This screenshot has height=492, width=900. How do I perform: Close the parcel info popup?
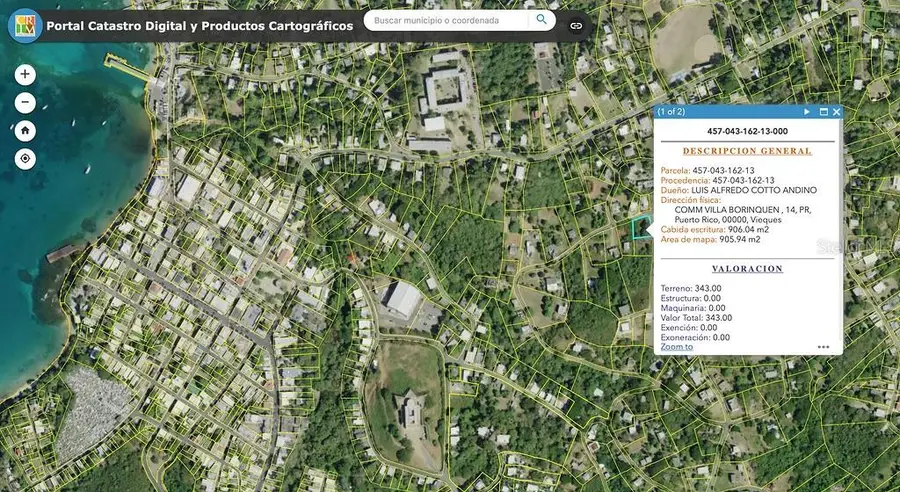(x=836, y=112)
